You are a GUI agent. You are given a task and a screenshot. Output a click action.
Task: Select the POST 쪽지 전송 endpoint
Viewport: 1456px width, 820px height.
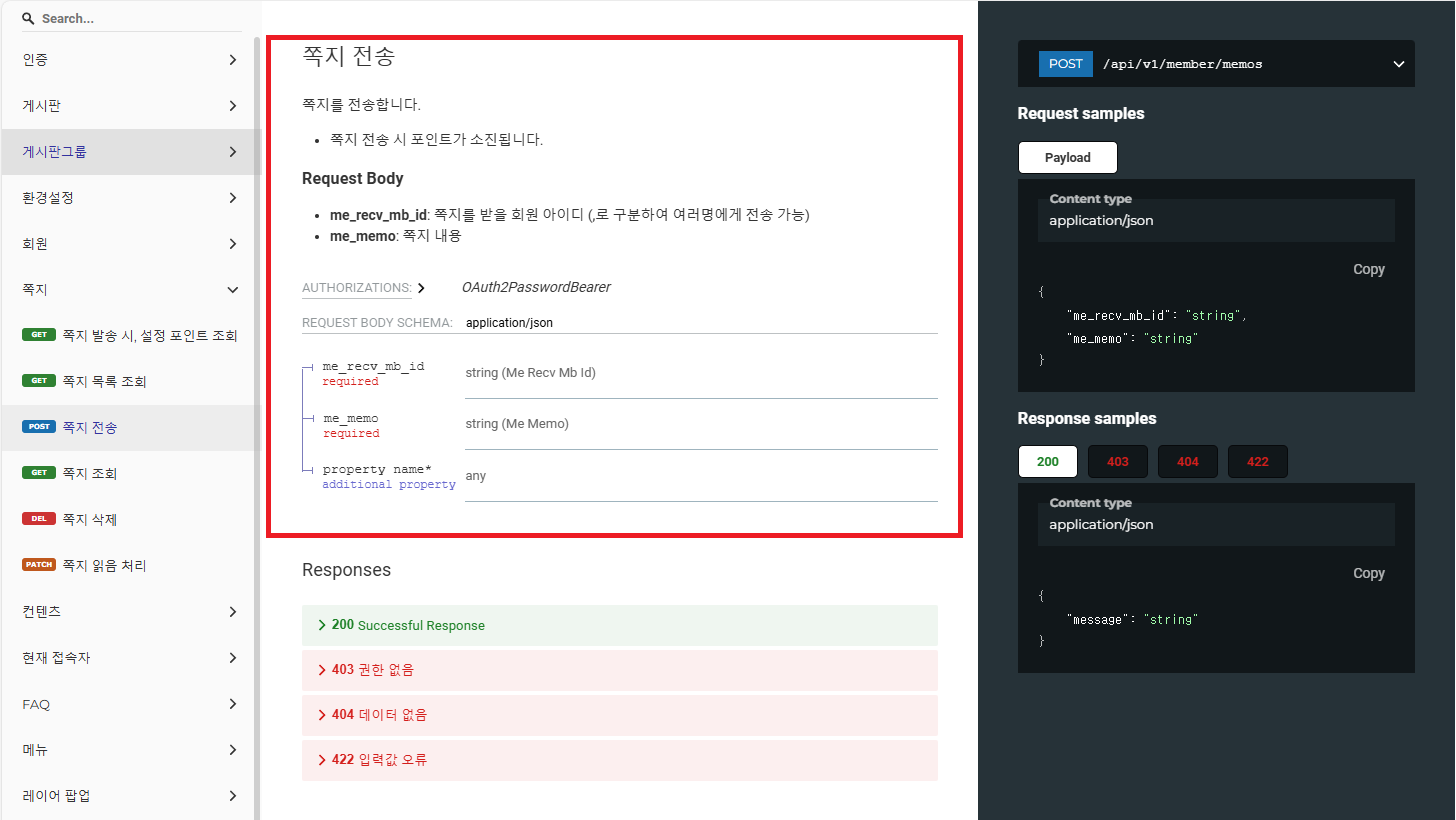point(89,427)
